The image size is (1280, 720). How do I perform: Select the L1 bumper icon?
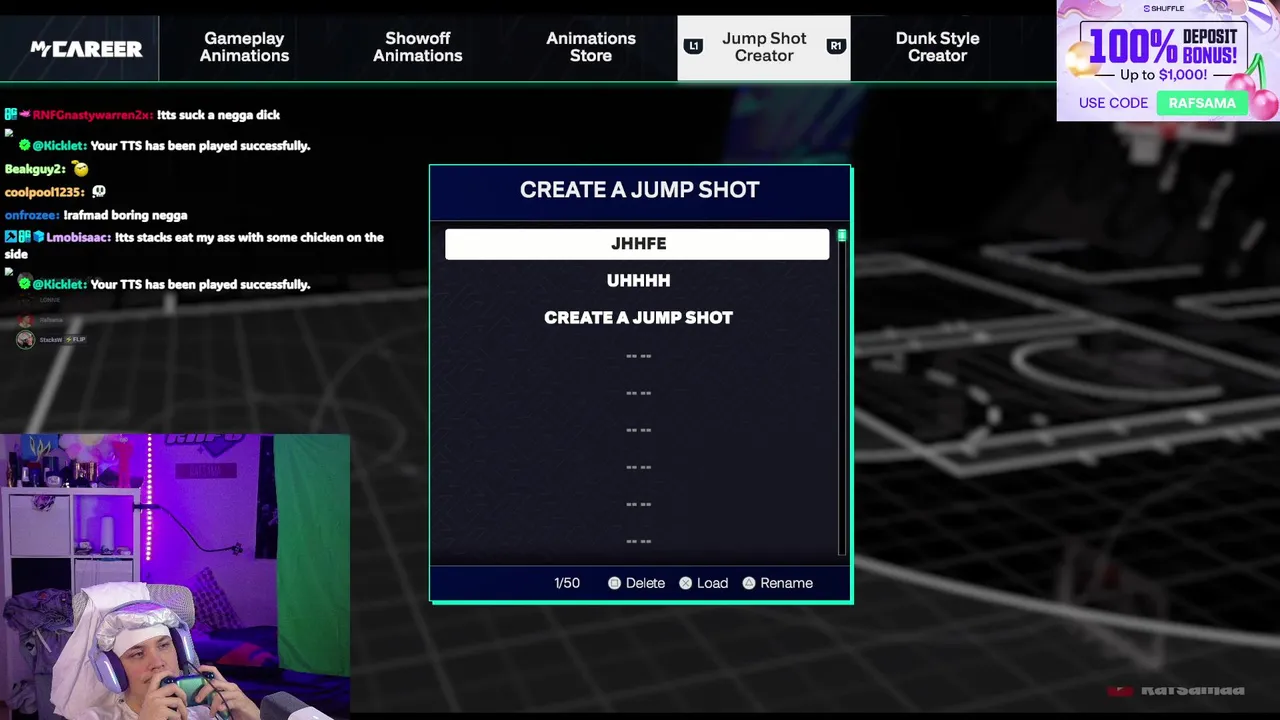point(693,46)
